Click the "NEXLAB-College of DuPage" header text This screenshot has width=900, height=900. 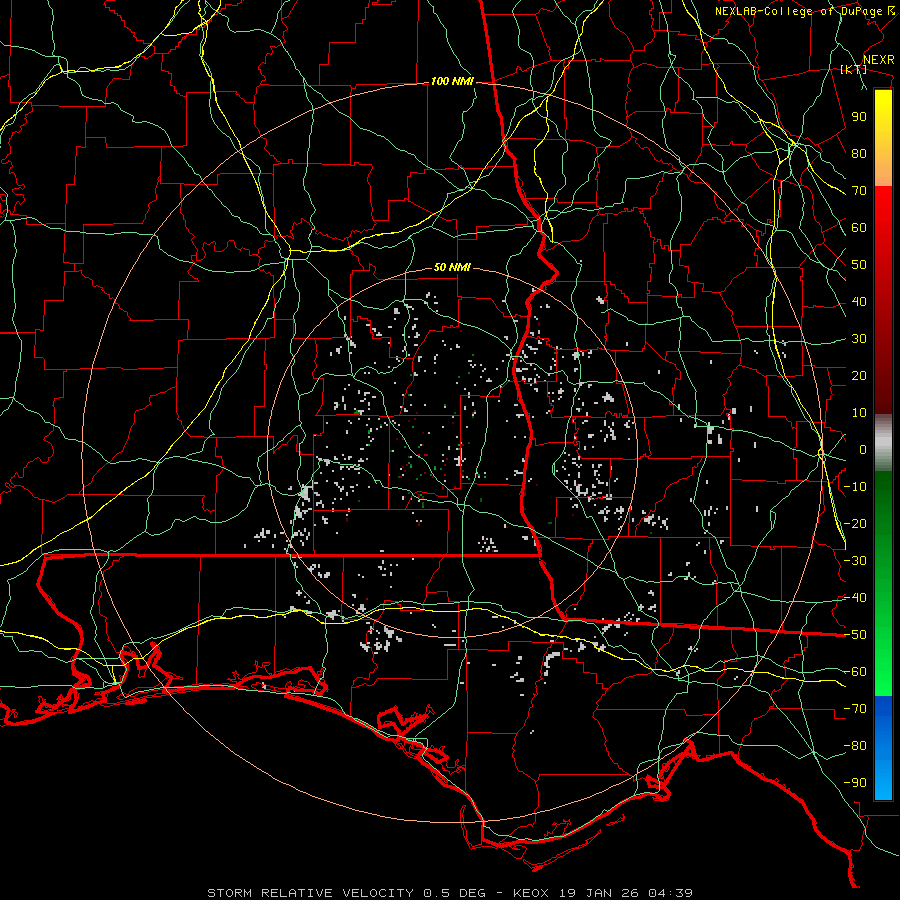[798, 11]
